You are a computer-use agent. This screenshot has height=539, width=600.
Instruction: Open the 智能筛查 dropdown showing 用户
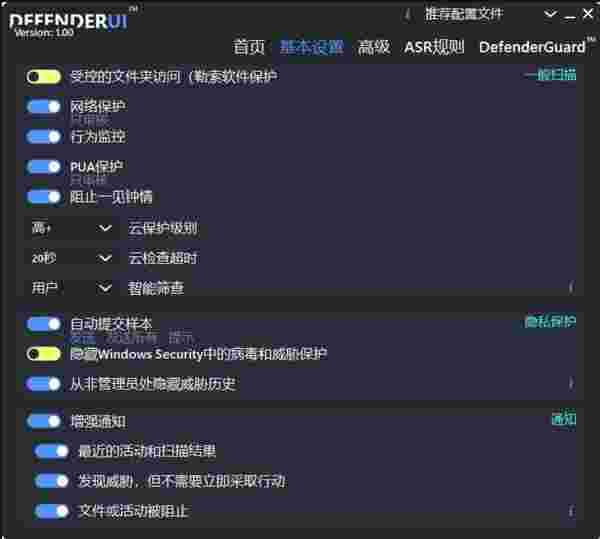(x=72, y=288)
